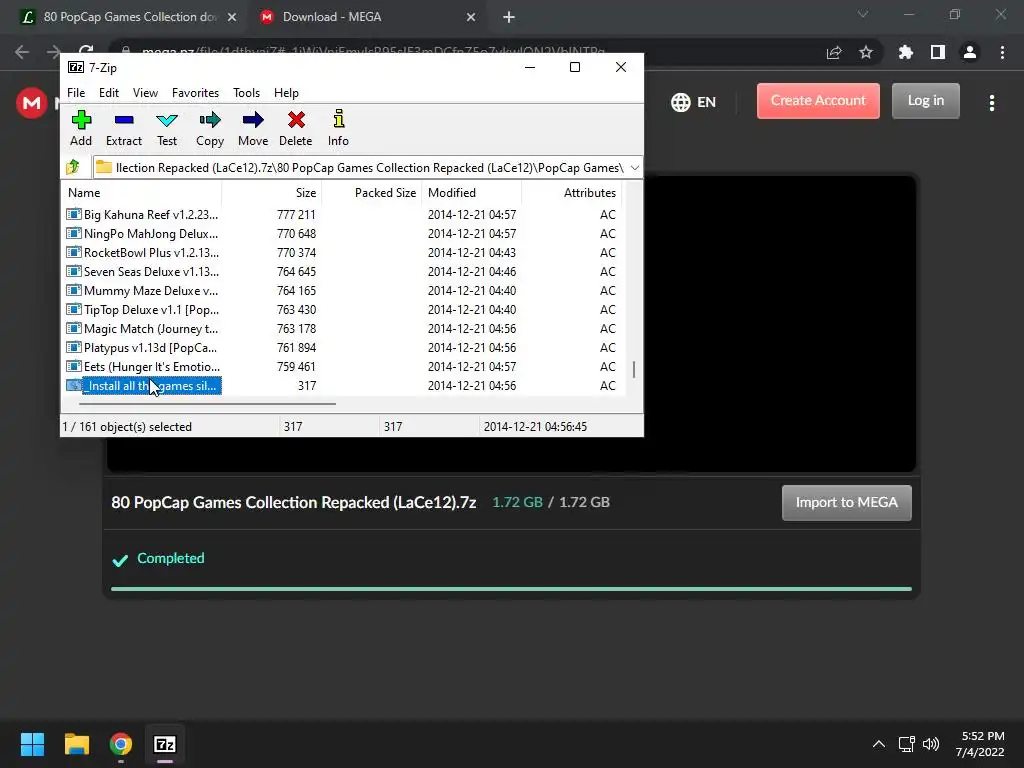
Task: Select Eets (Hunger It's Emotio... file
Action: tap(152, 366)
